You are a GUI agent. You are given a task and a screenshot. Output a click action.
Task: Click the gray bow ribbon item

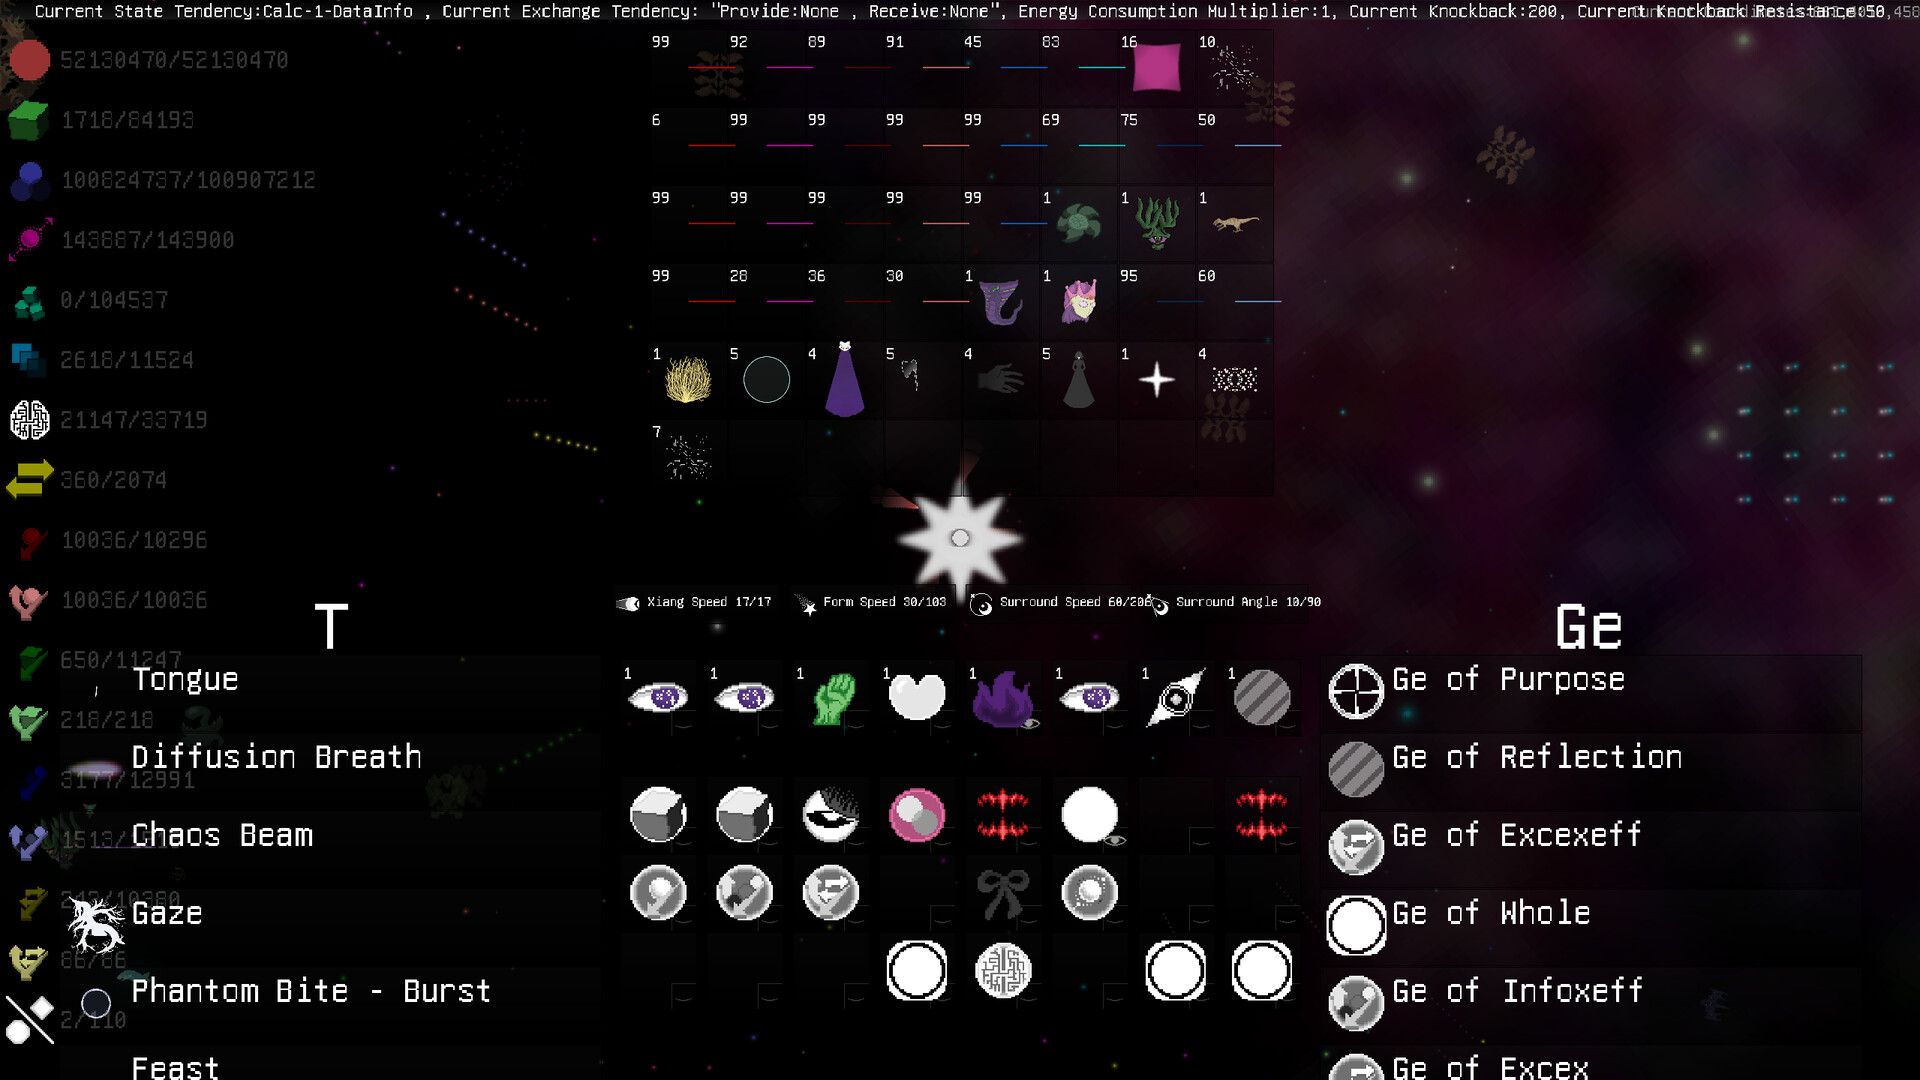point(1004,890)
